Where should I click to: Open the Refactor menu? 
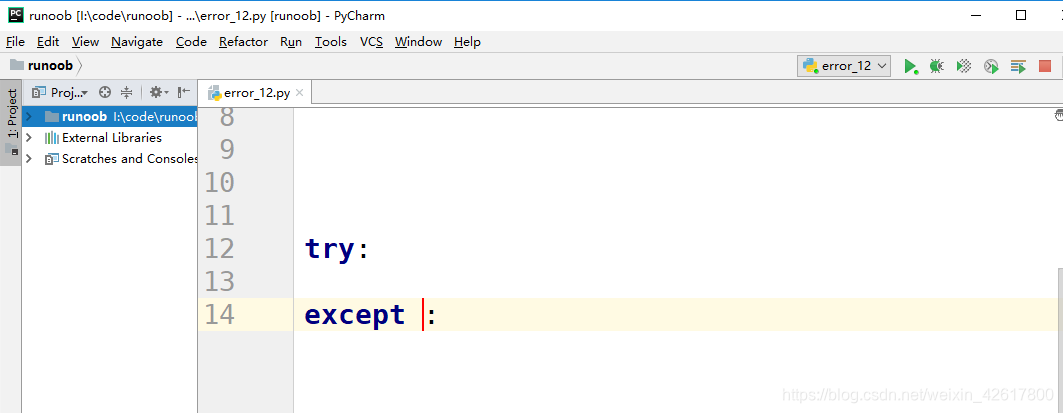(243, 41)
